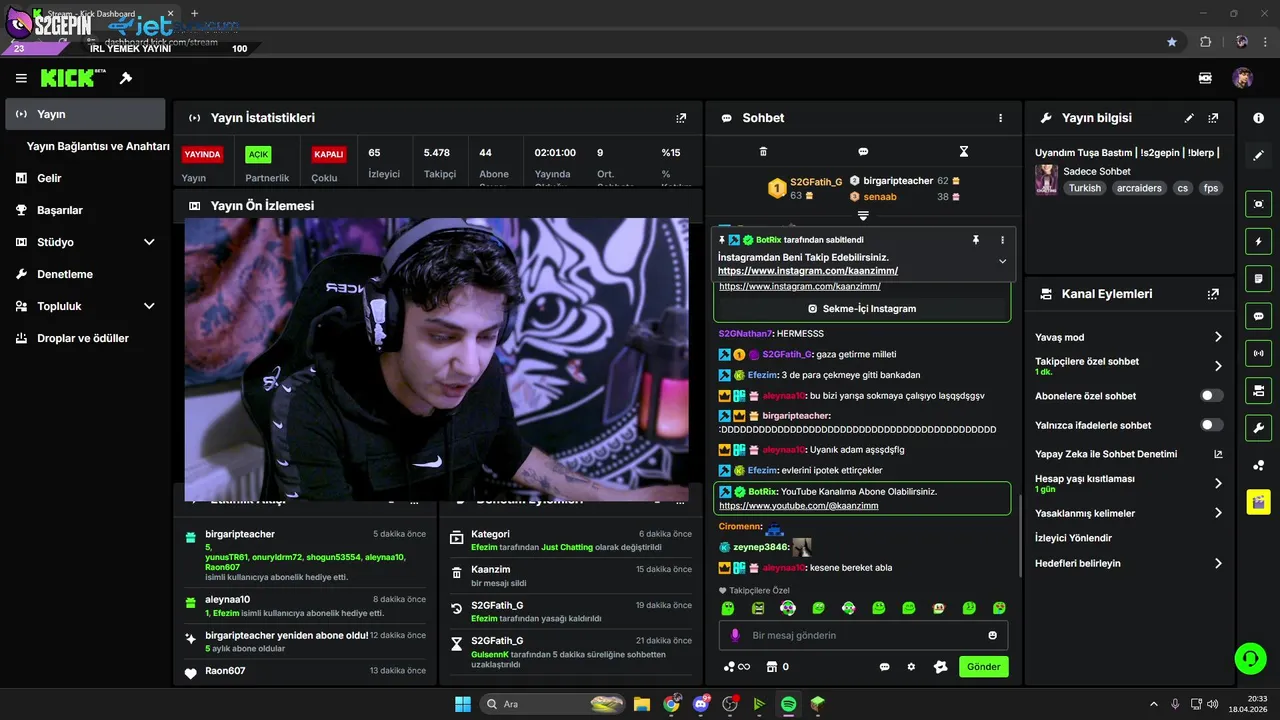This screenshot has width=1280, height=720.
Task: Open Windows Start menu
Action: click(x=463, y=704)
